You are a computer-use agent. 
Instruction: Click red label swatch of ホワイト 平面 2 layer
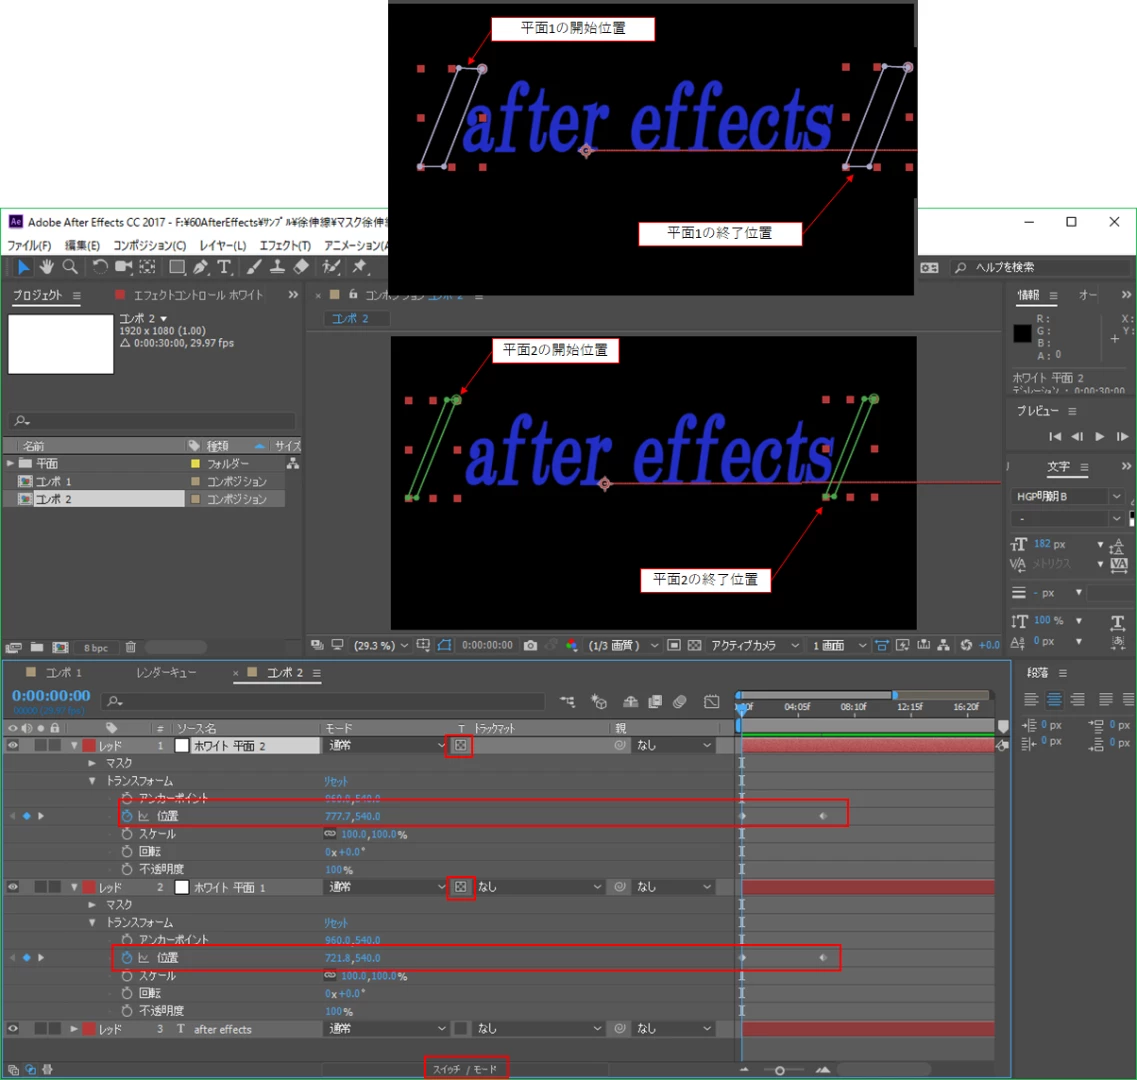[89, 745]
